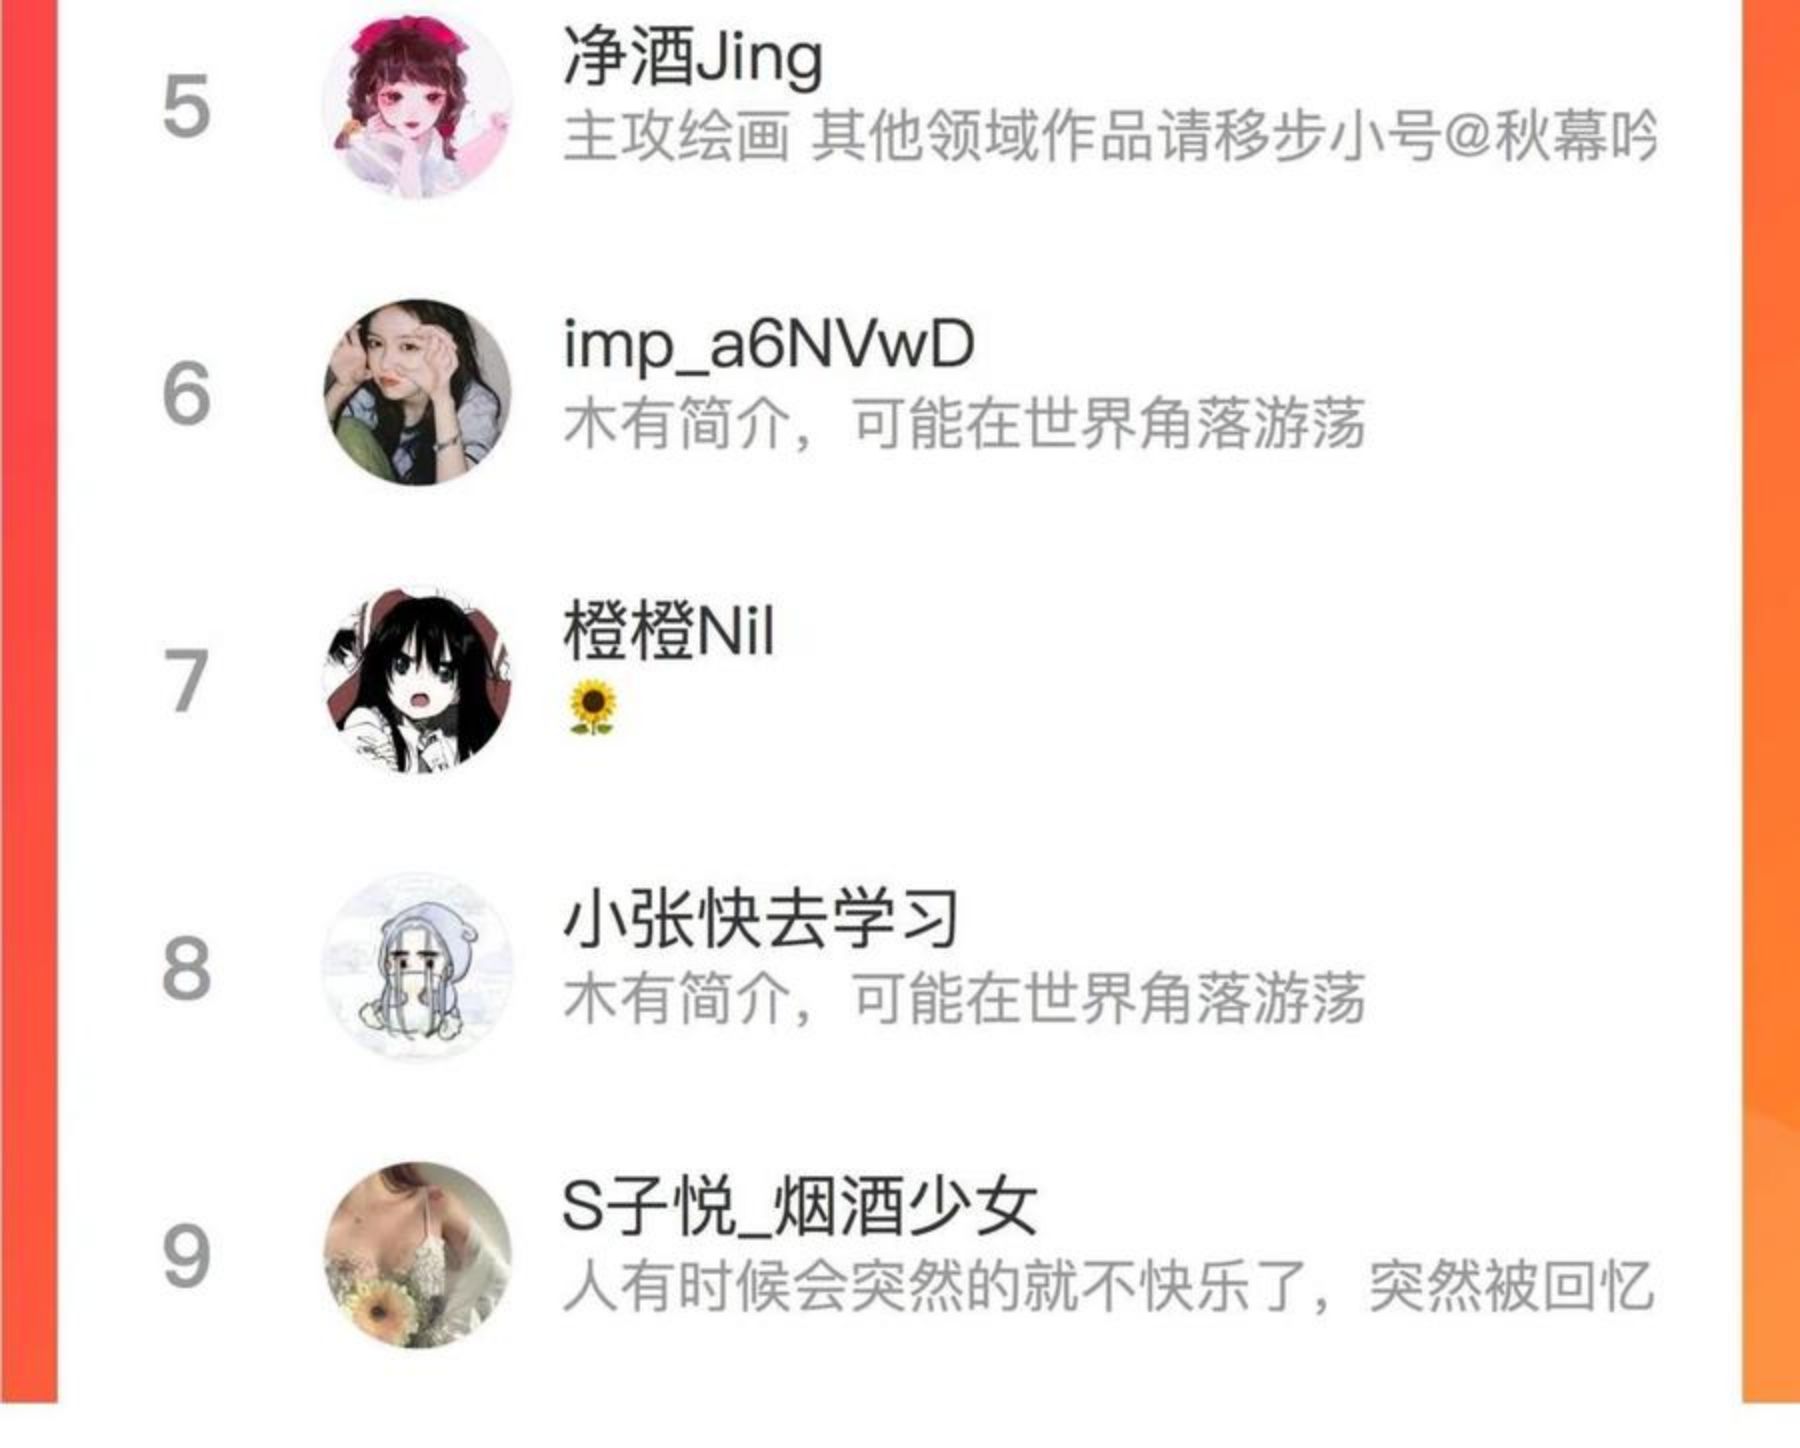1800x1448 pixels.
Task: Tap the imp_a6NVwD profile avatar
Action: (418, 392)
